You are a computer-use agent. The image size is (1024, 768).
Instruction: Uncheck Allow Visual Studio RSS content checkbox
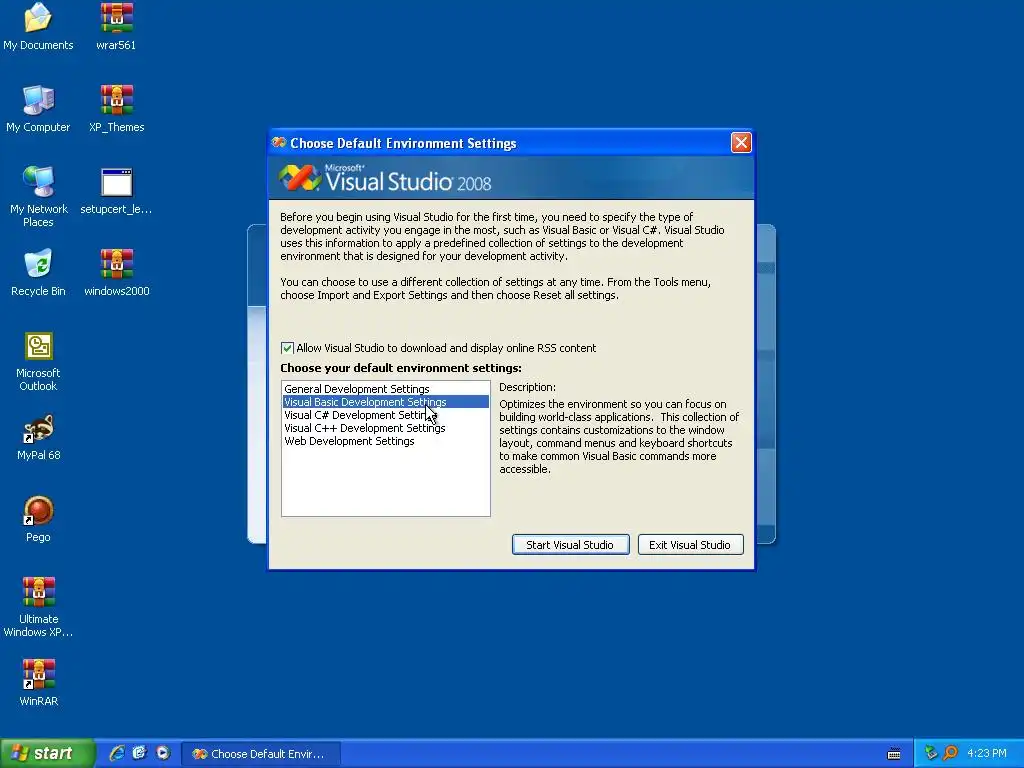point(287,348)
